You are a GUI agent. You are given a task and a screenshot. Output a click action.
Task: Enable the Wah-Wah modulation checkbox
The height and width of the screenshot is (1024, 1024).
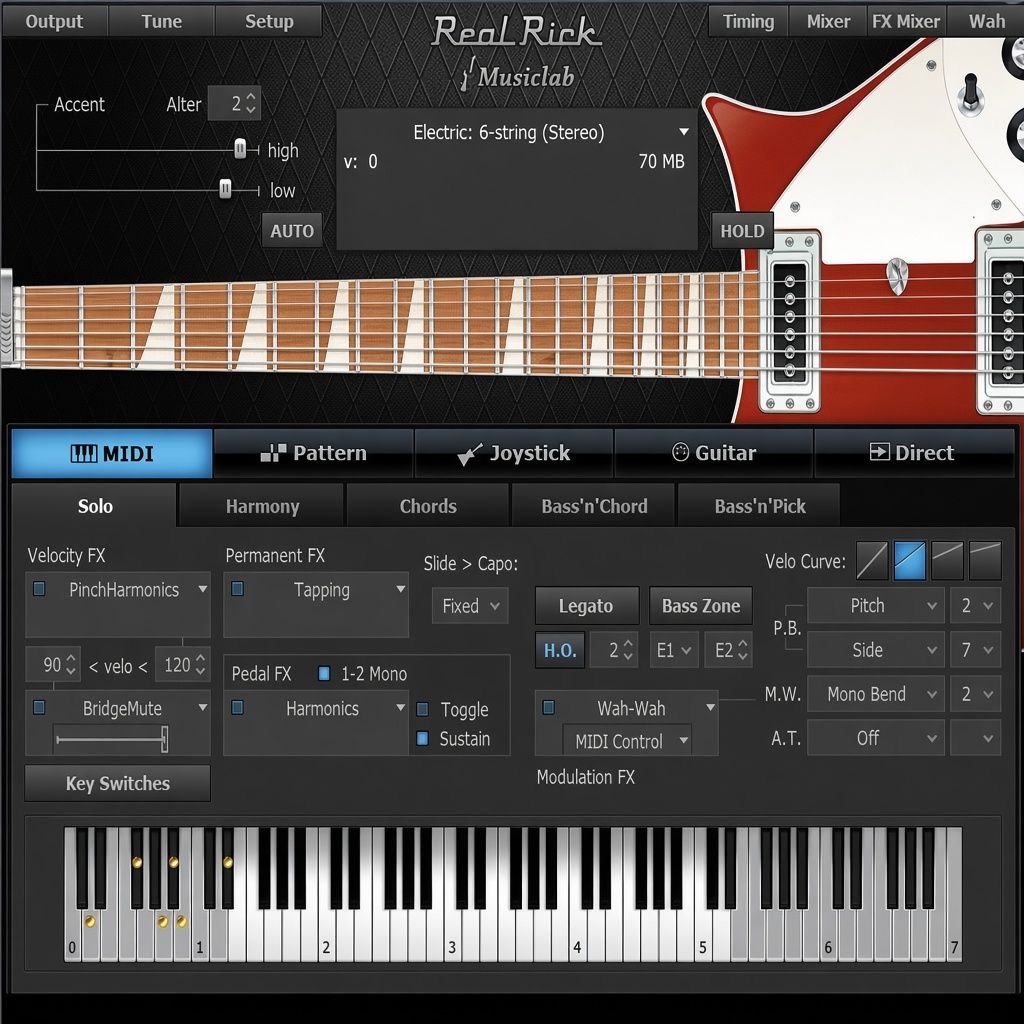(x=549, y=707)
